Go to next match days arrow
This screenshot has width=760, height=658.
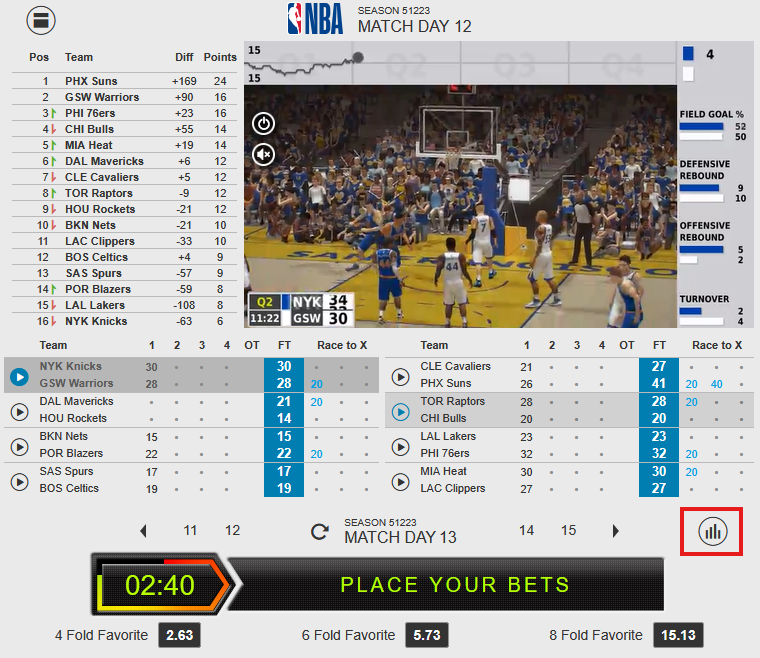615,531
